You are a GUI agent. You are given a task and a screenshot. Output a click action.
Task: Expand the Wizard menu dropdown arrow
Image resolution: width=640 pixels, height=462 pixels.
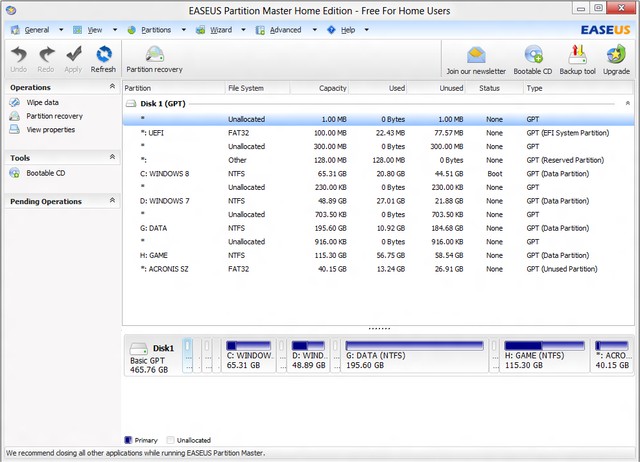pyautogui.click(x=244, y=30)
